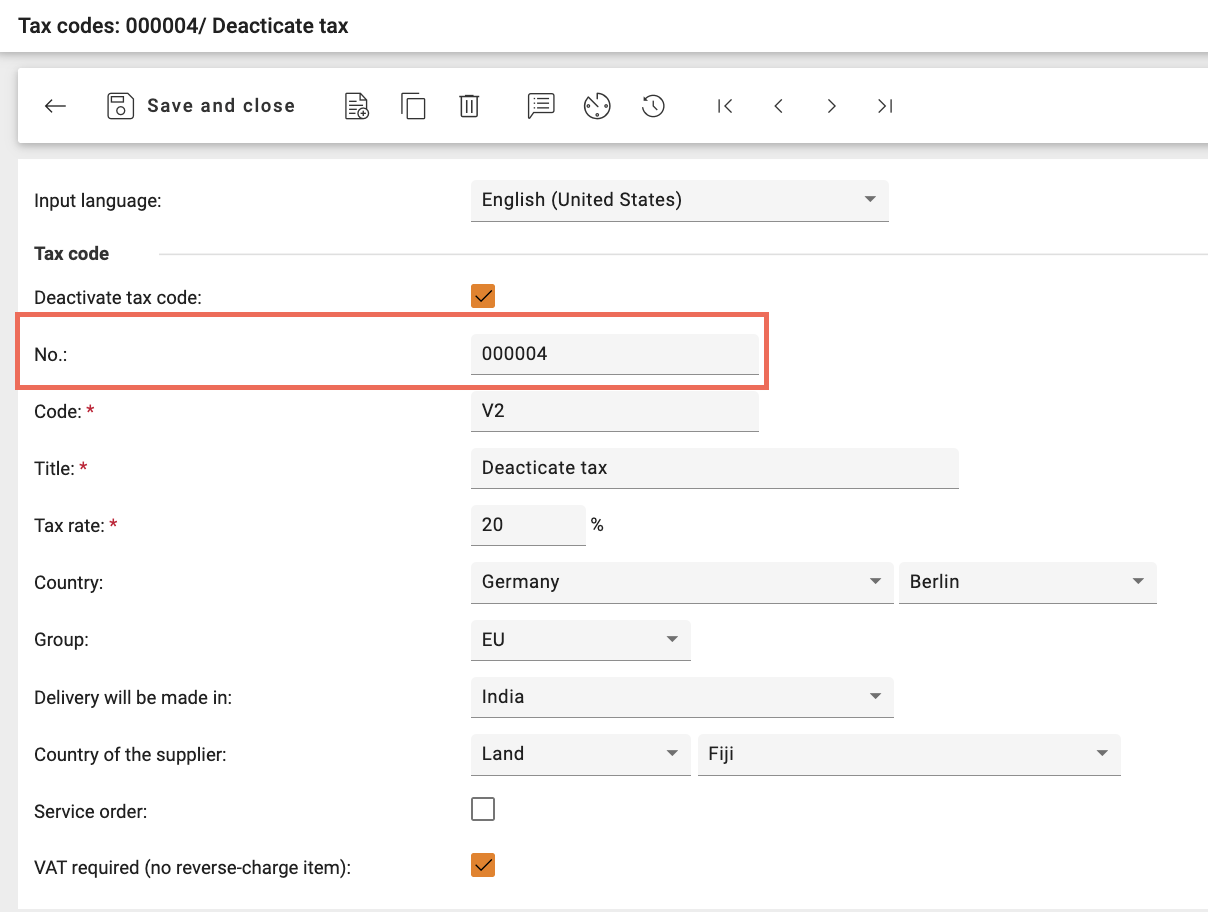
Task: Click the Save and close button
Action: tap(201, 106)
